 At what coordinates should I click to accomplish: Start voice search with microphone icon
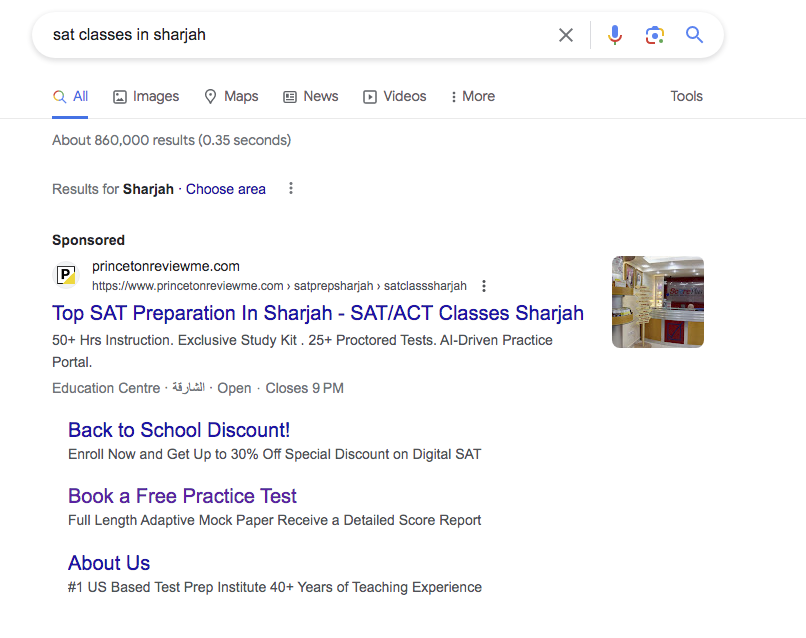click(x=614, y=35)
